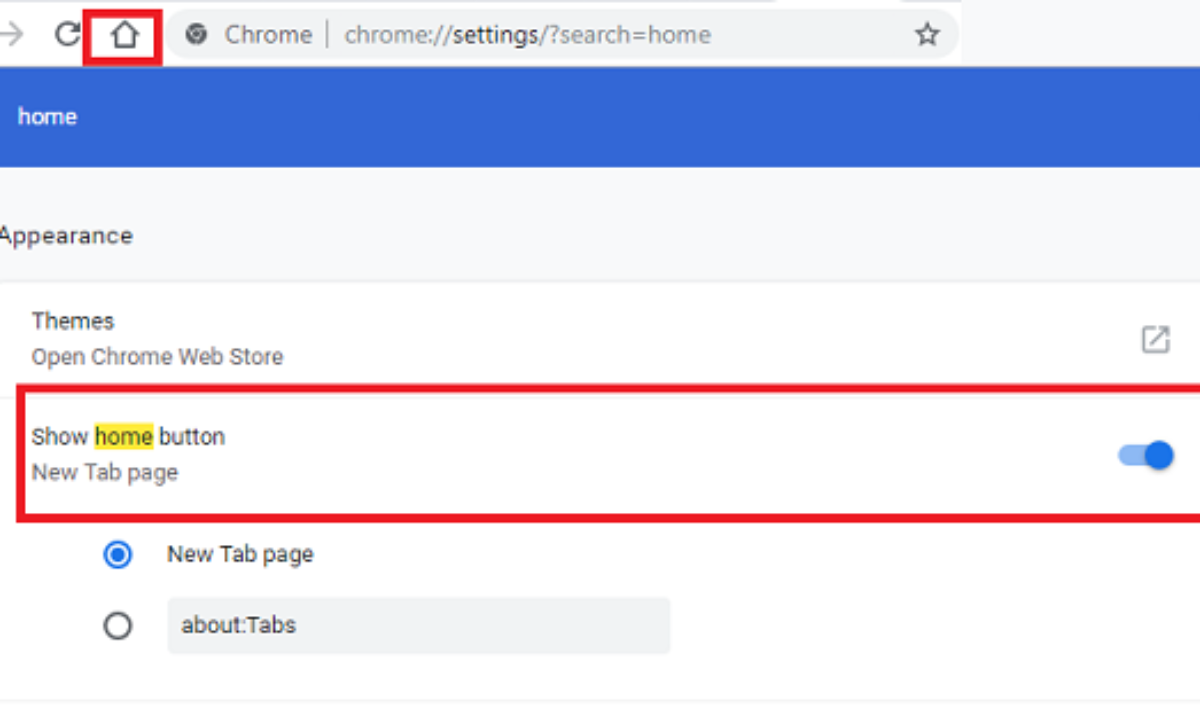Click the about:Tabs custom URL field
Viewport: 1200px width, 720px height.
pos(418,626)
